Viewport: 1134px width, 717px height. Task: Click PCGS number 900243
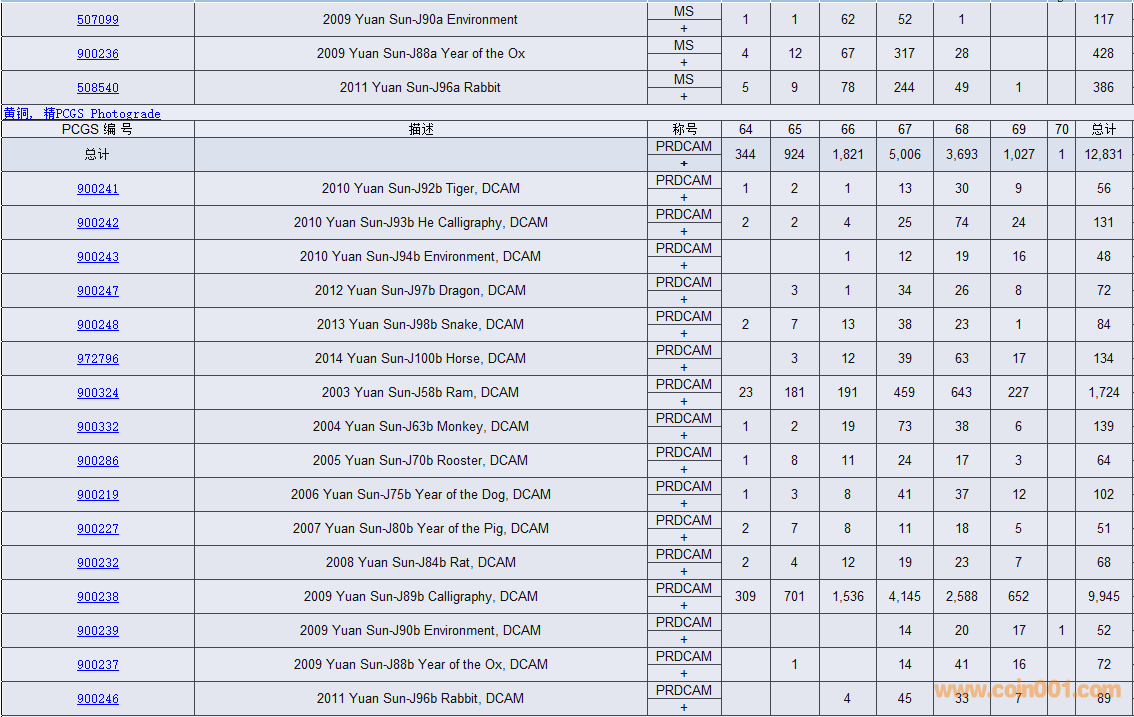pos(98,257)
